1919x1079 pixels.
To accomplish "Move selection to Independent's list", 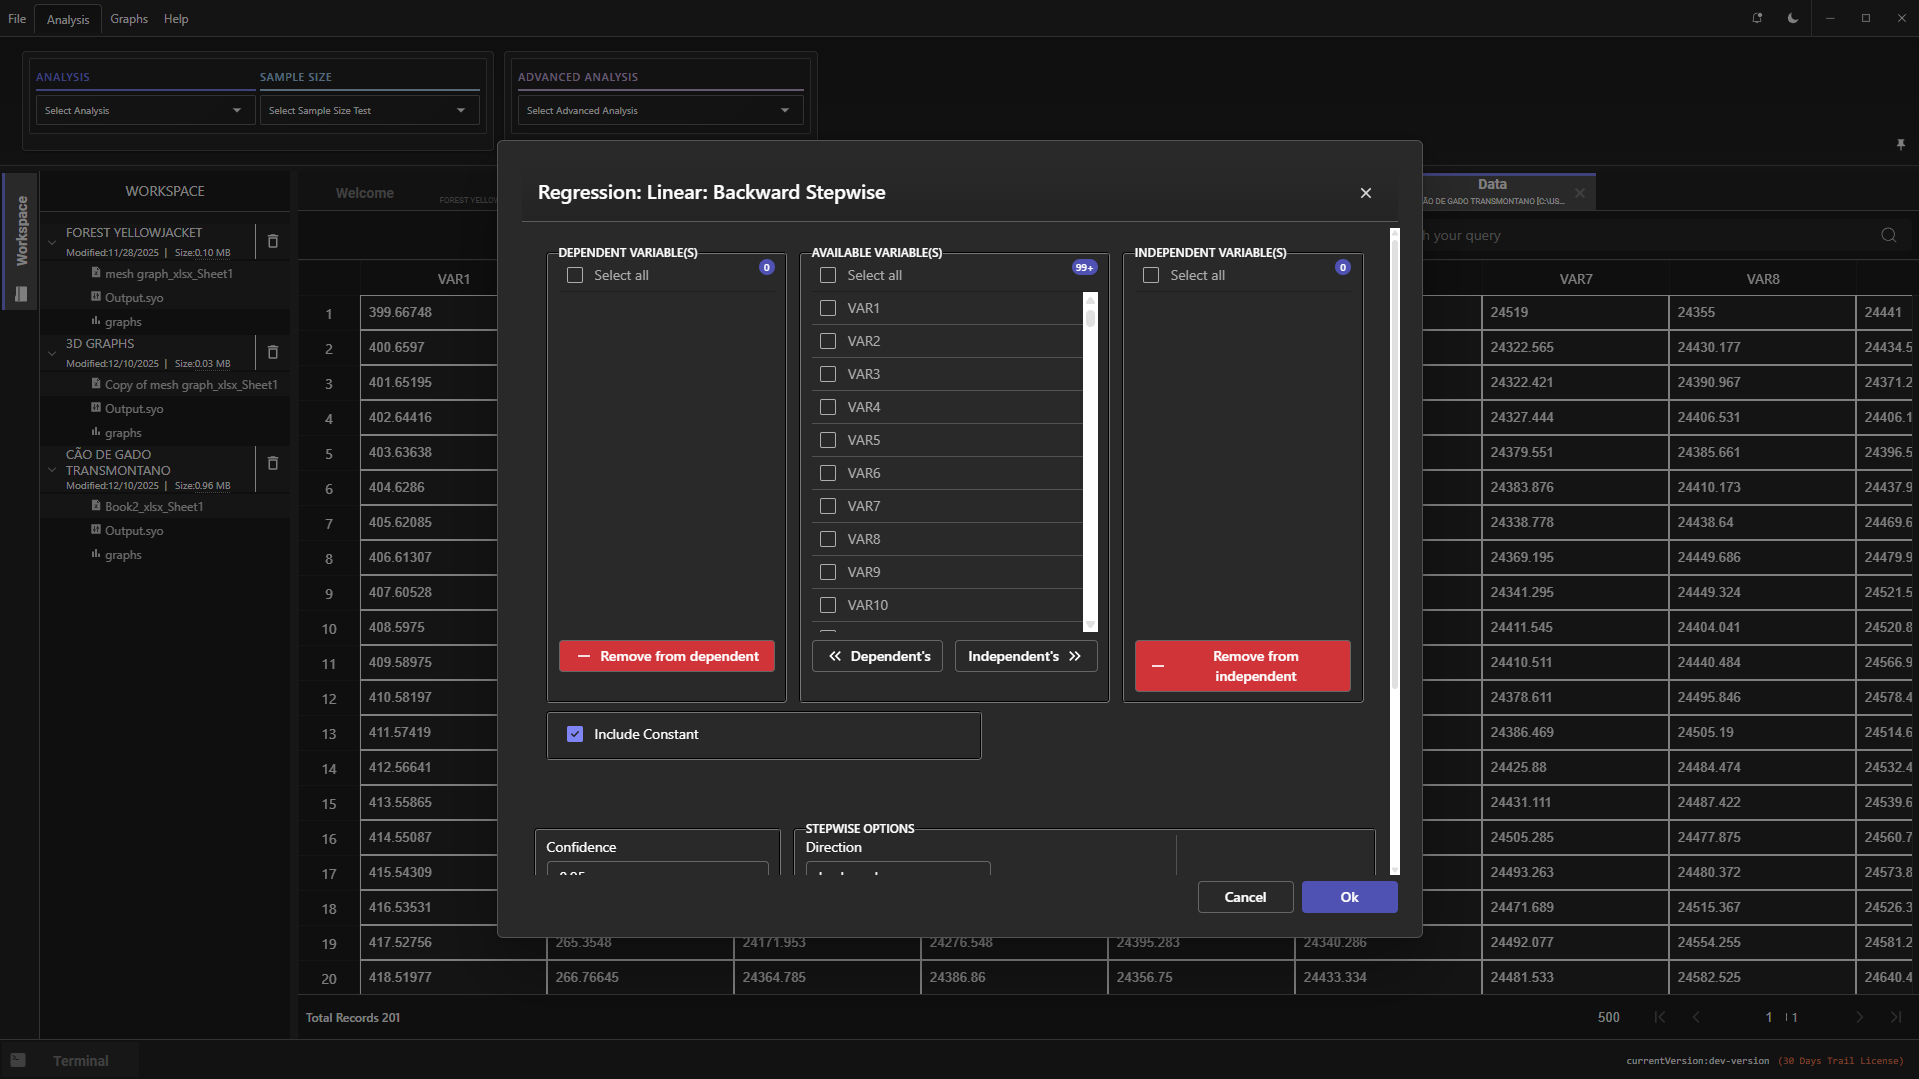I will [x=1025, y=656].
